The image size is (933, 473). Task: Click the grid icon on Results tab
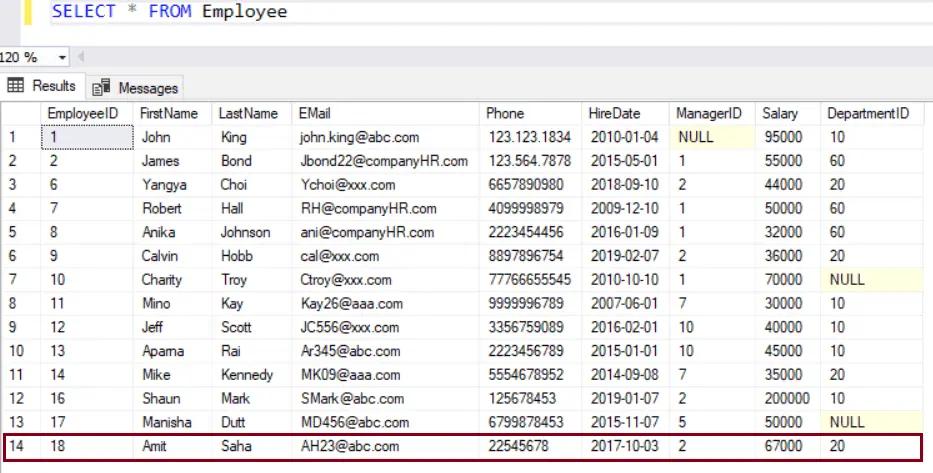pyautogui.click(x=16, y=86)
